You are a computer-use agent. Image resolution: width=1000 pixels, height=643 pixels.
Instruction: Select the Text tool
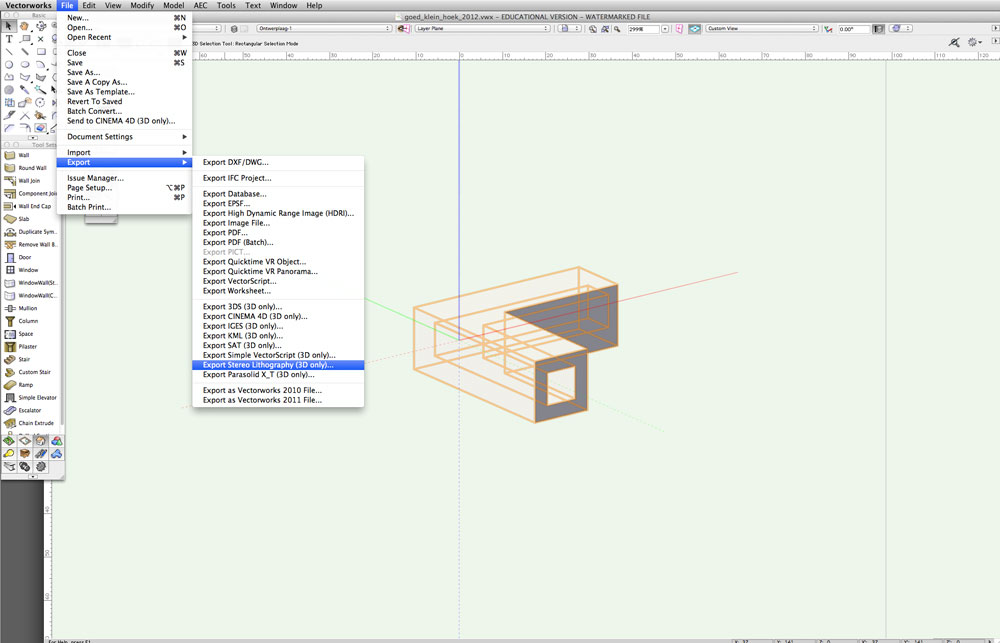tap(9, 39)
